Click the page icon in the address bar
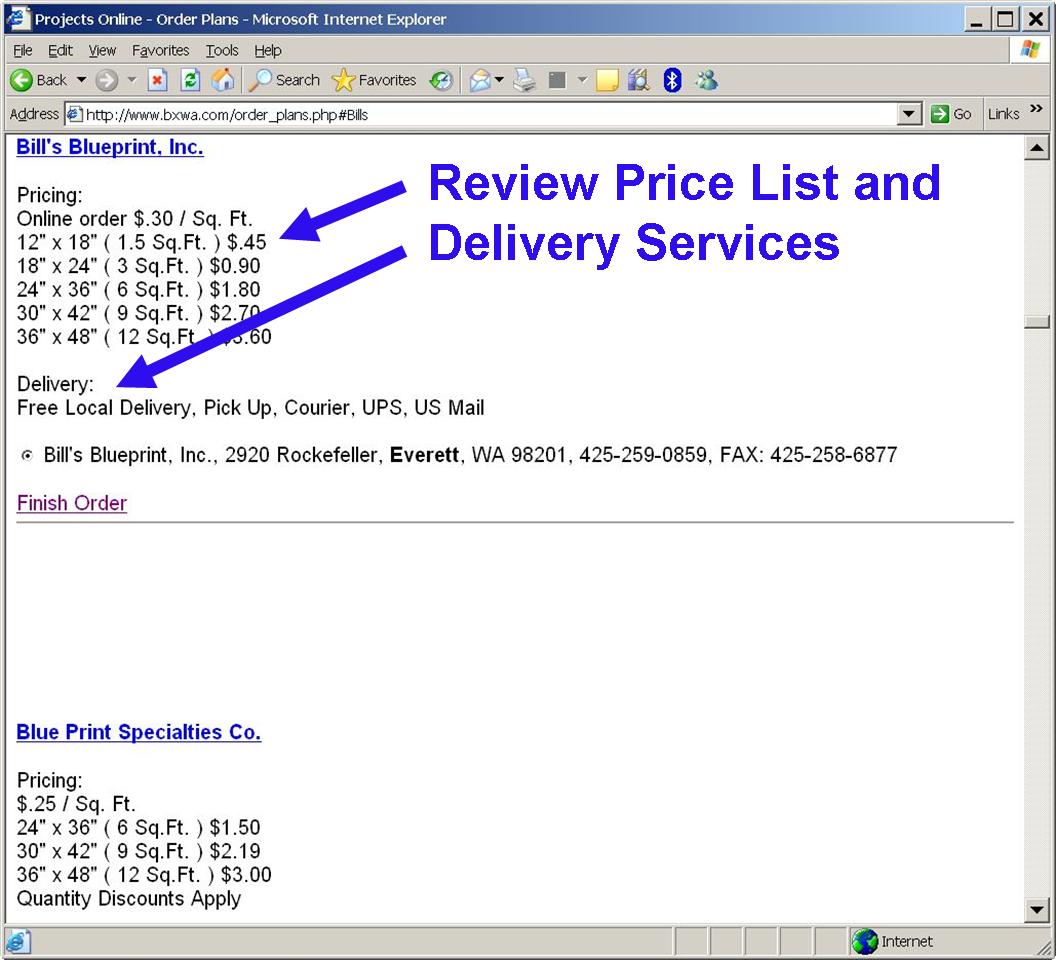This screenshot has width=1056, height=960. point(74,115)
